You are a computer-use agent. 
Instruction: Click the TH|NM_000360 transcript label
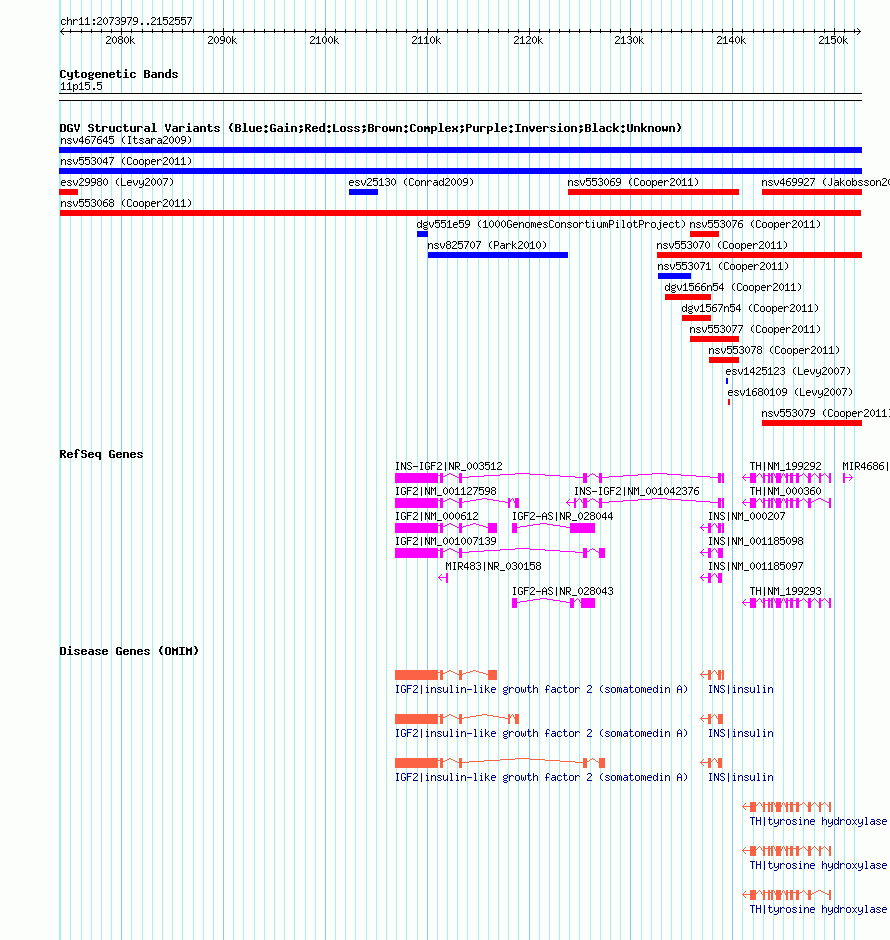point(785,491)
